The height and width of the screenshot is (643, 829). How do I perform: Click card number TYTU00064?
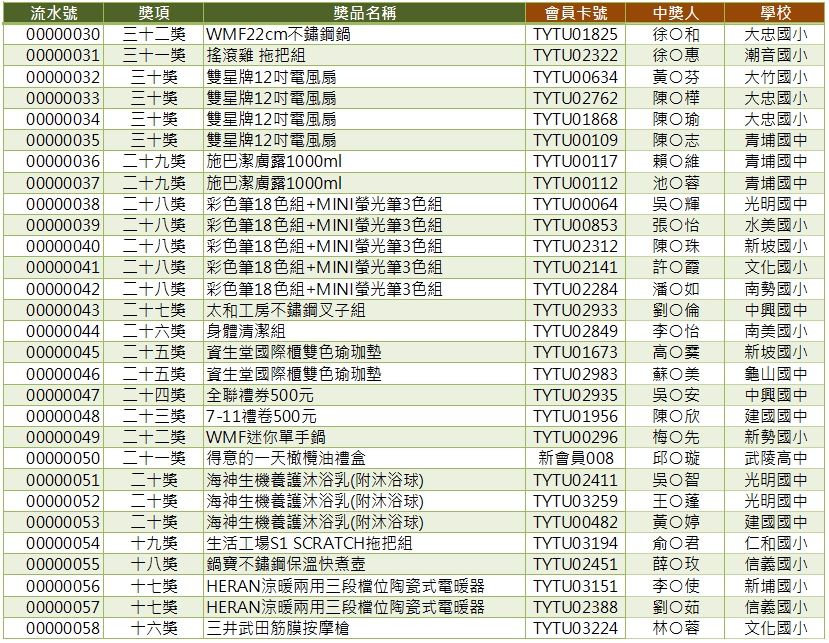pos(575,205)
